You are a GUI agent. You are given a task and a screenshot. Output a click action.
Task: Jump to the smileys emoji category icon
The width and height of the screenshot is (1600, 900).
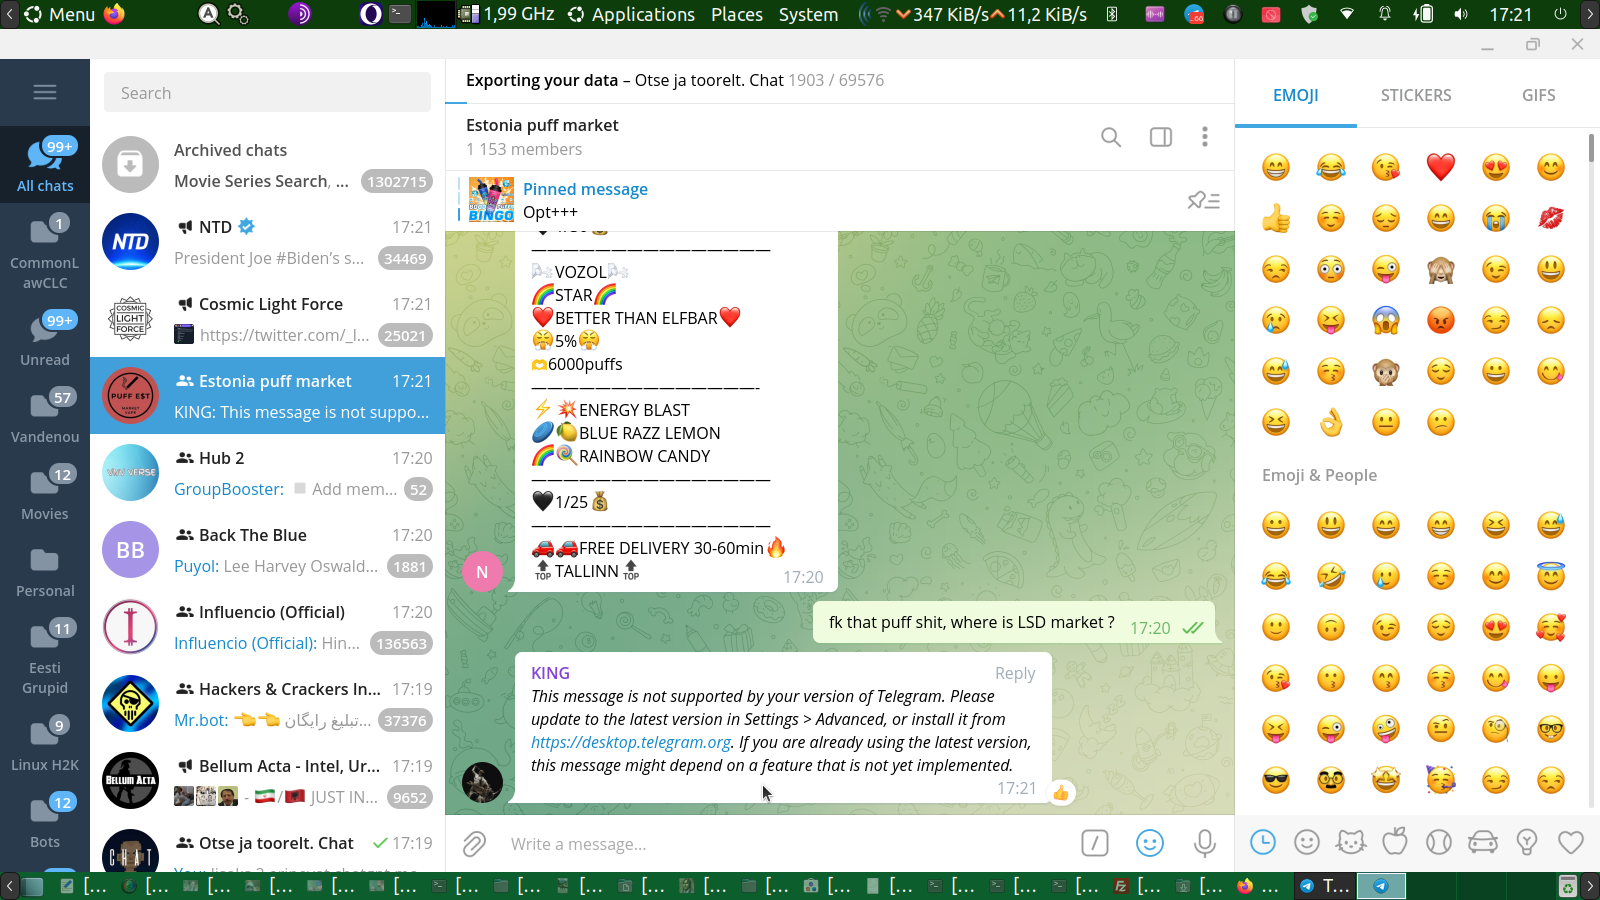(x=1307, y=843)
